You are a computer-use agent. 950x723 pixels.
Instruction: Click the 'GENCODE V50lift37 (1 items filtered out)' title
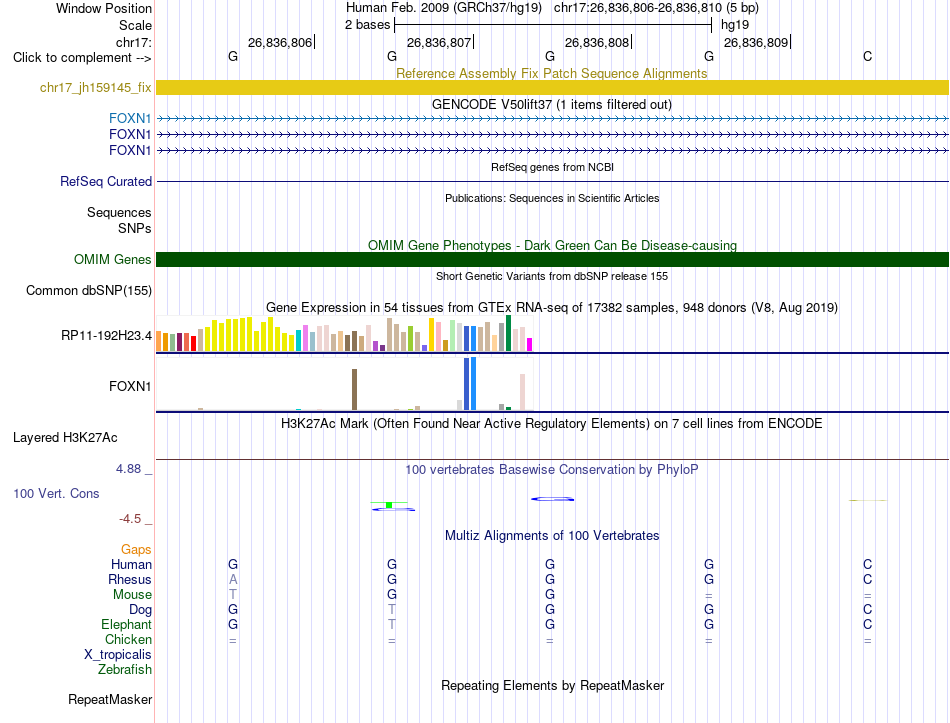pos(552,104)
